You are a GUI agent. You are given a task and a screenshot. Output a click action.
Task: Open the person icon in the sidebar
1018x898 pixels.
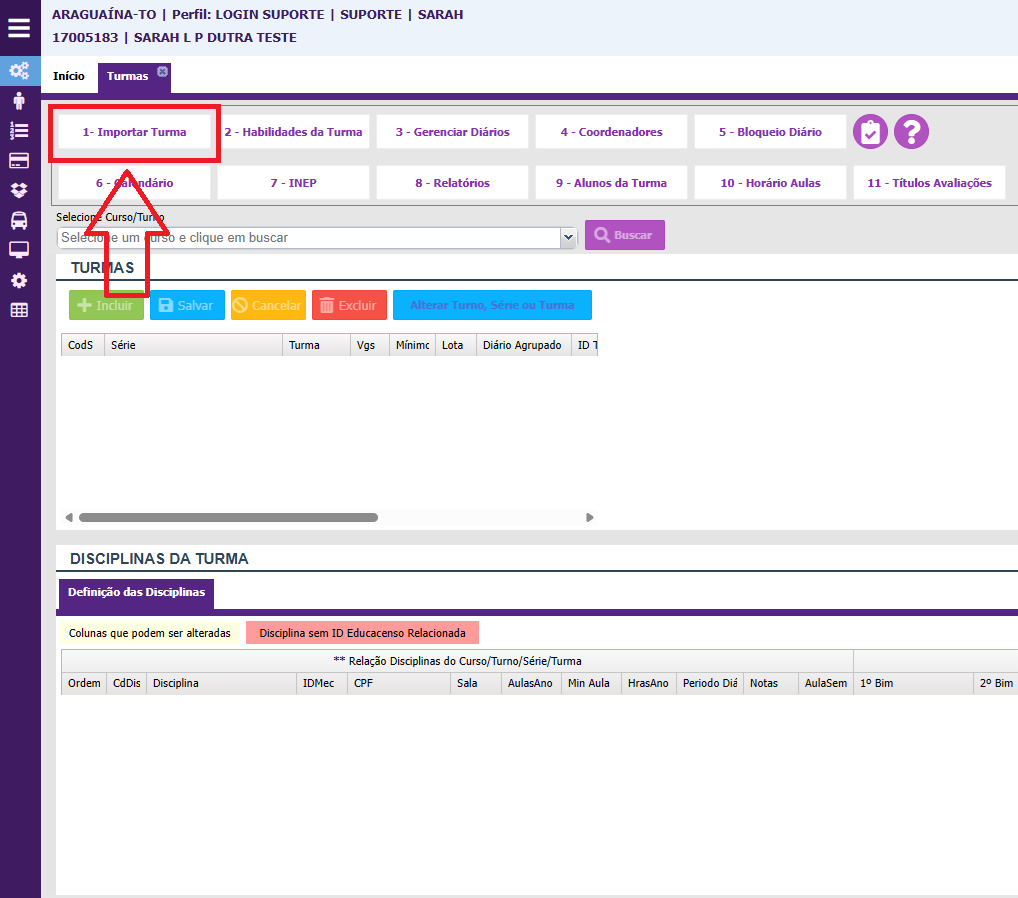[x=19, y=101]
